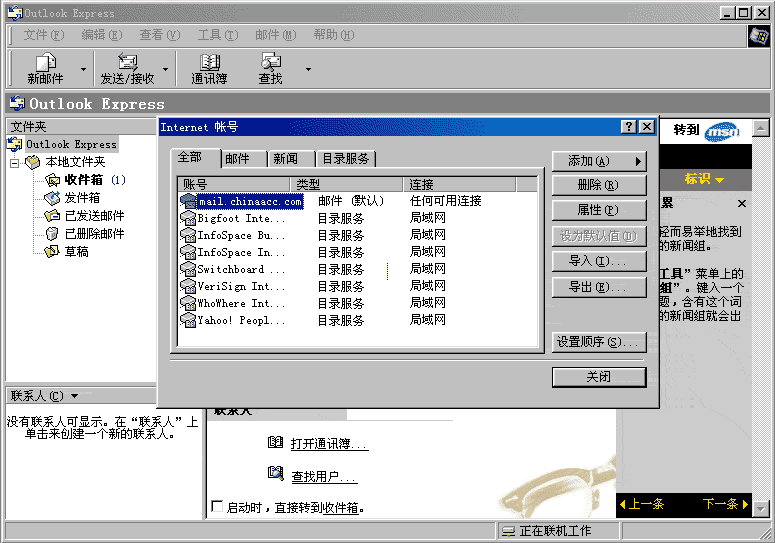Select the Bigfoot Inte... account name
The image size is (775, 543).
[x=241, y=218]
